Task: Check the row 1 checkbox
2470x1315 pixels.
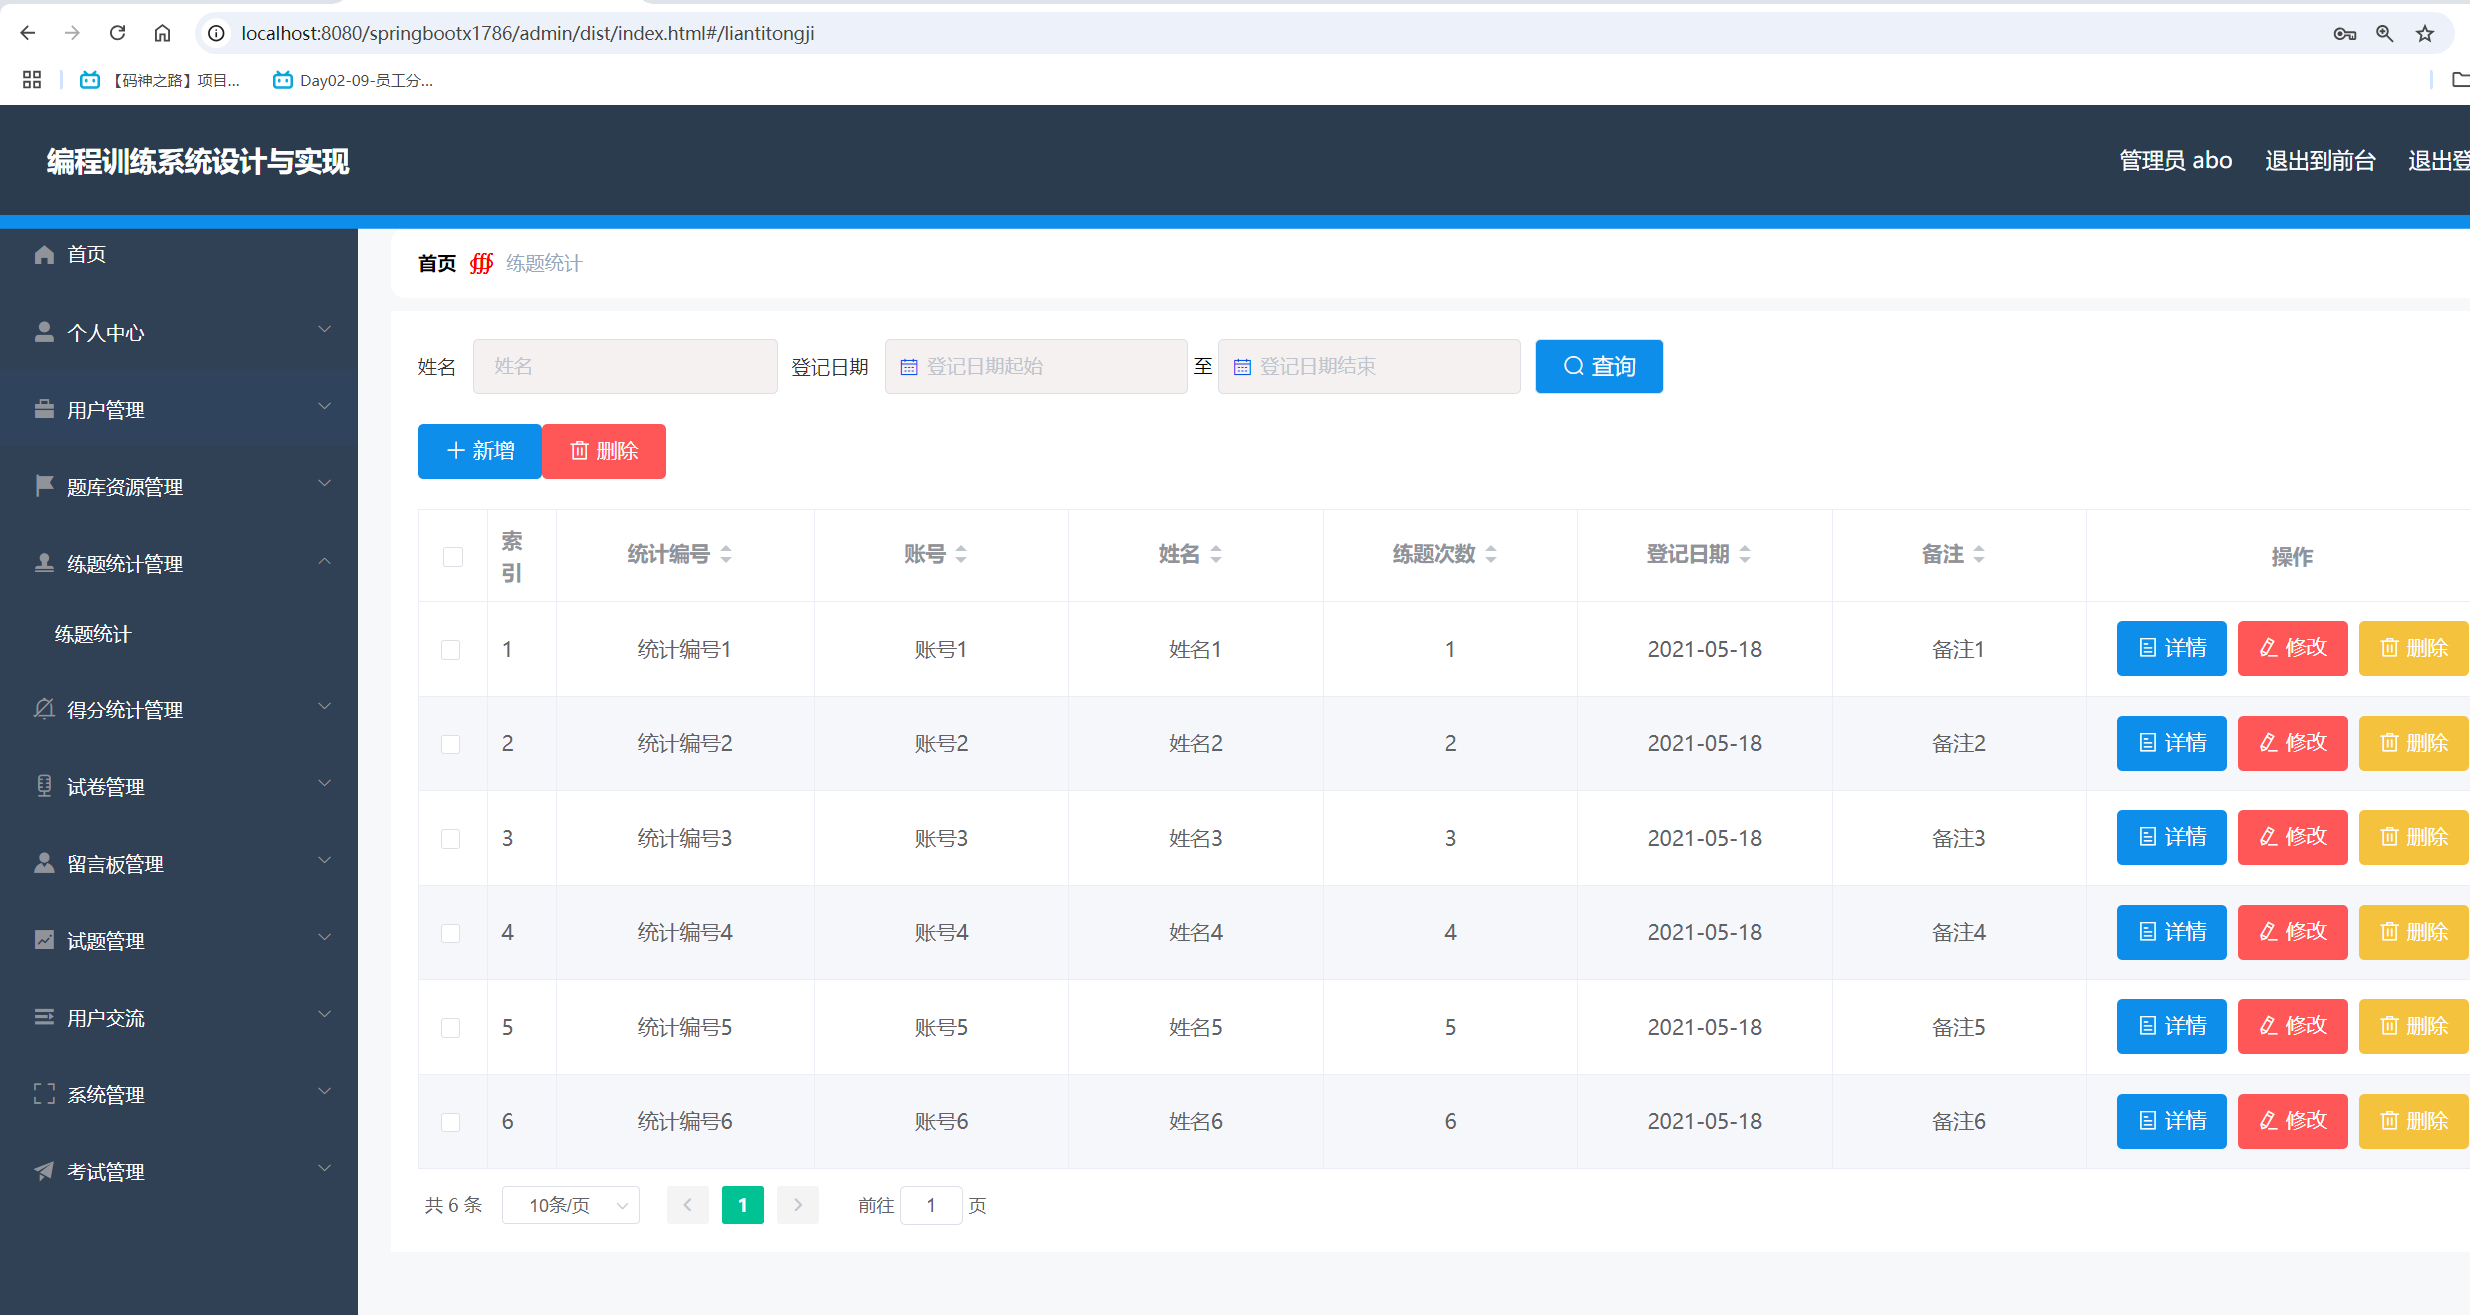Action: 451,650
